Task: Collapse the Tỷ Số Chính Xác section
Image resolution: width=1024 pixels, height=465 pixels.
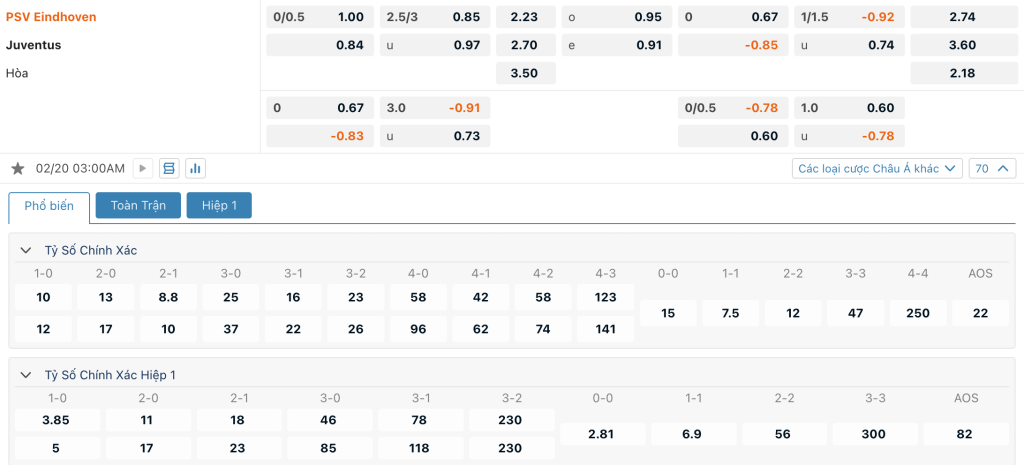Action: coord(26,250)
